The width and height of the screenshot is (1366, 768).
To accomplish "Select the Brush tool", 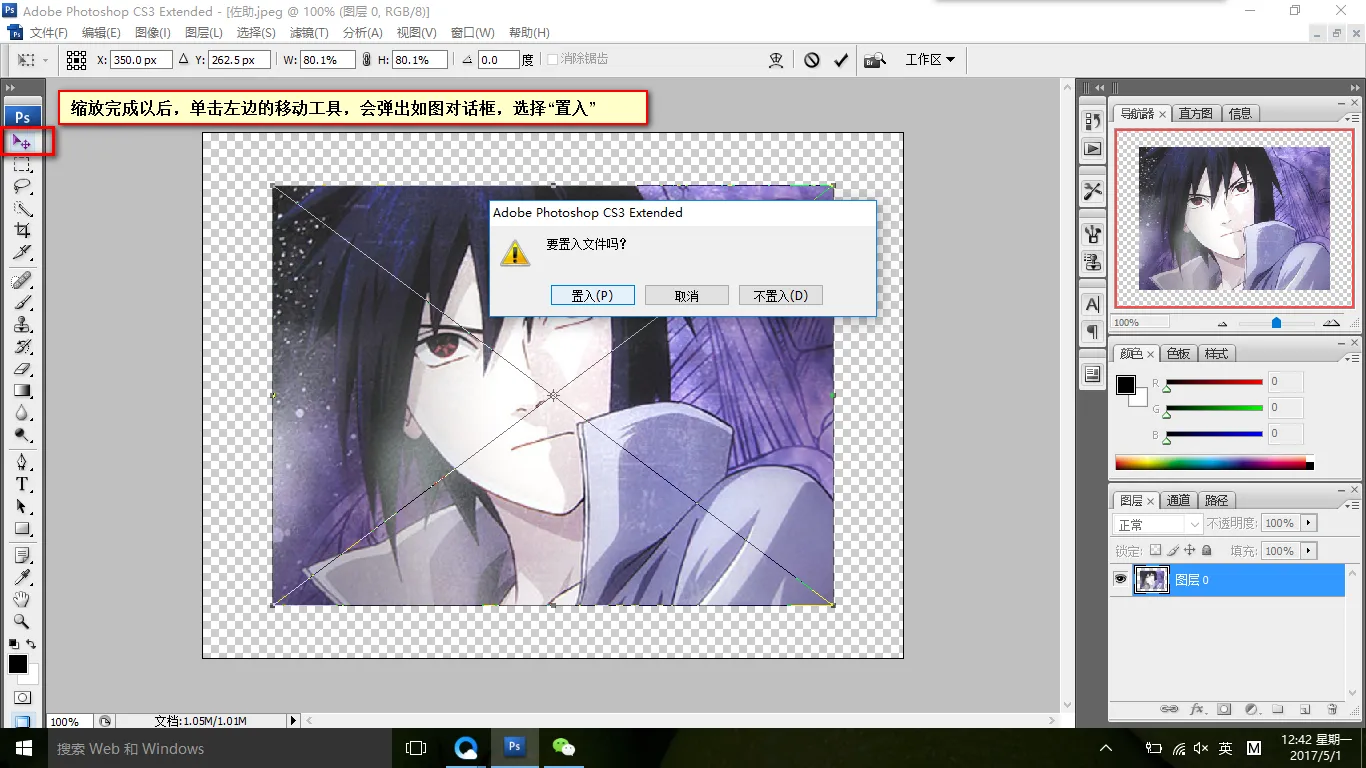I will 22,302.
